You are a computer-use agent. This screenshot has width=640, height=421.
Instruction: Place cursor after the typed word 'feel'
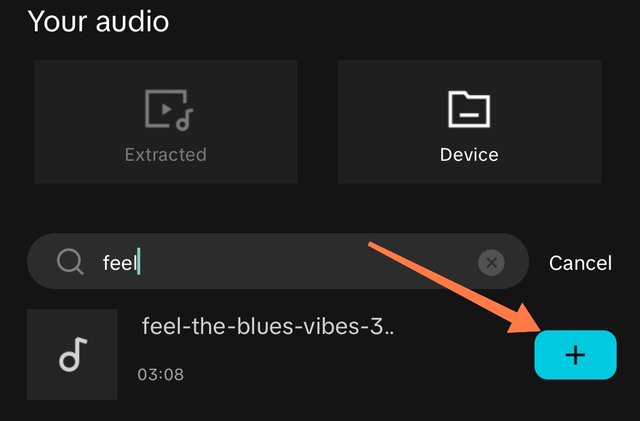(139, 262)
